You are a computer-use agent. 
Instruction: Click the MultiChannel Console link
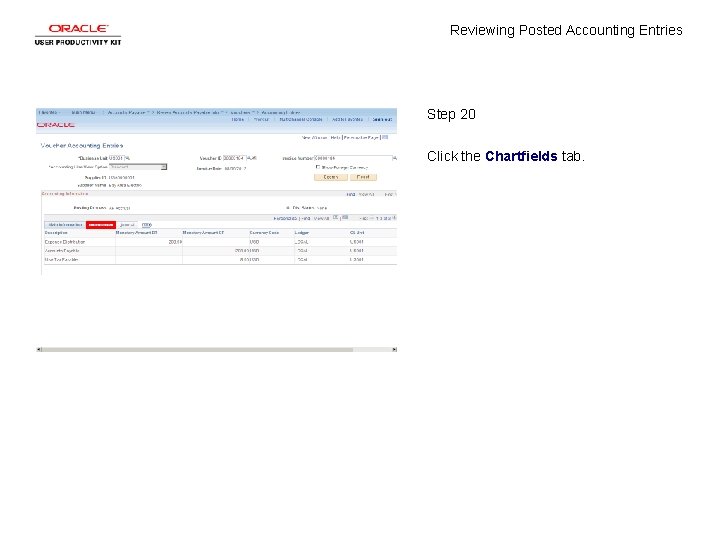301,119
